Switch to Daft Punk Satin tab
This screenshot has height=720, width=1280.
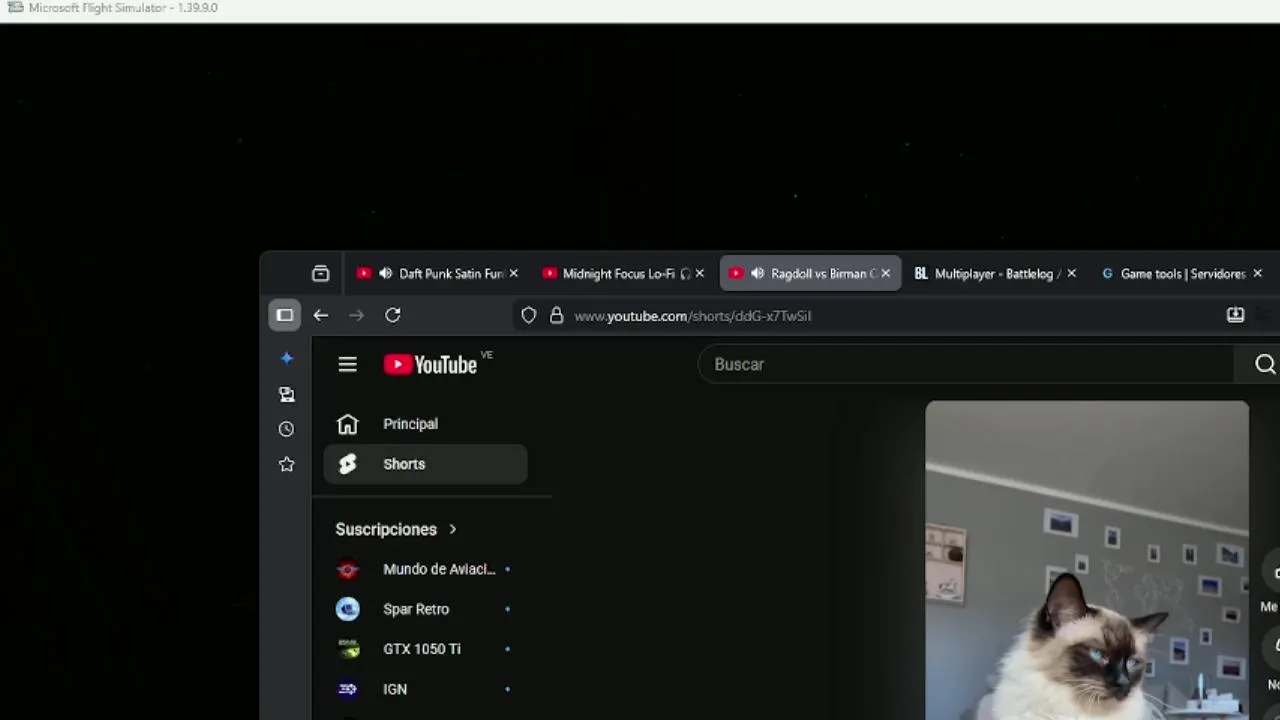[x=437, y=273]
